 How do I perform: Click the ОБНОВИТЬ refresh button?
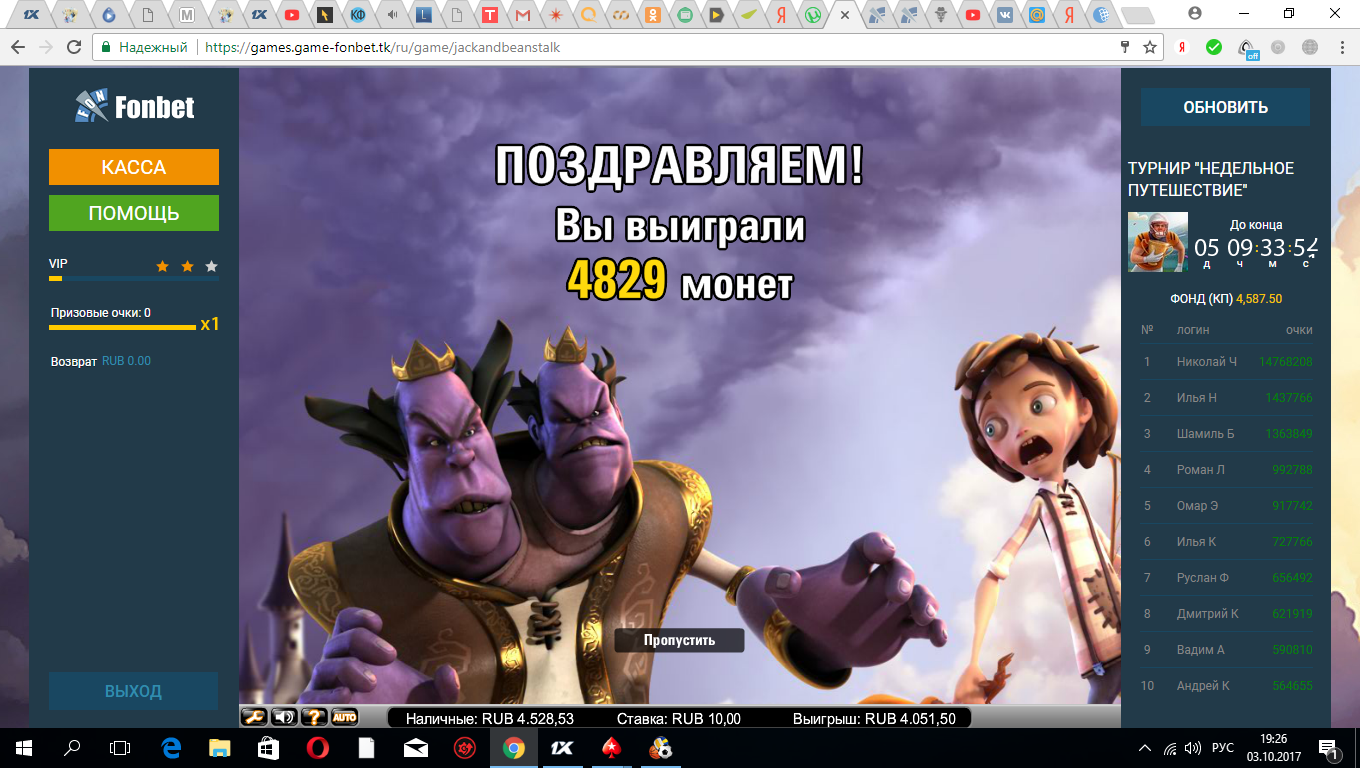click(1224, 107)
